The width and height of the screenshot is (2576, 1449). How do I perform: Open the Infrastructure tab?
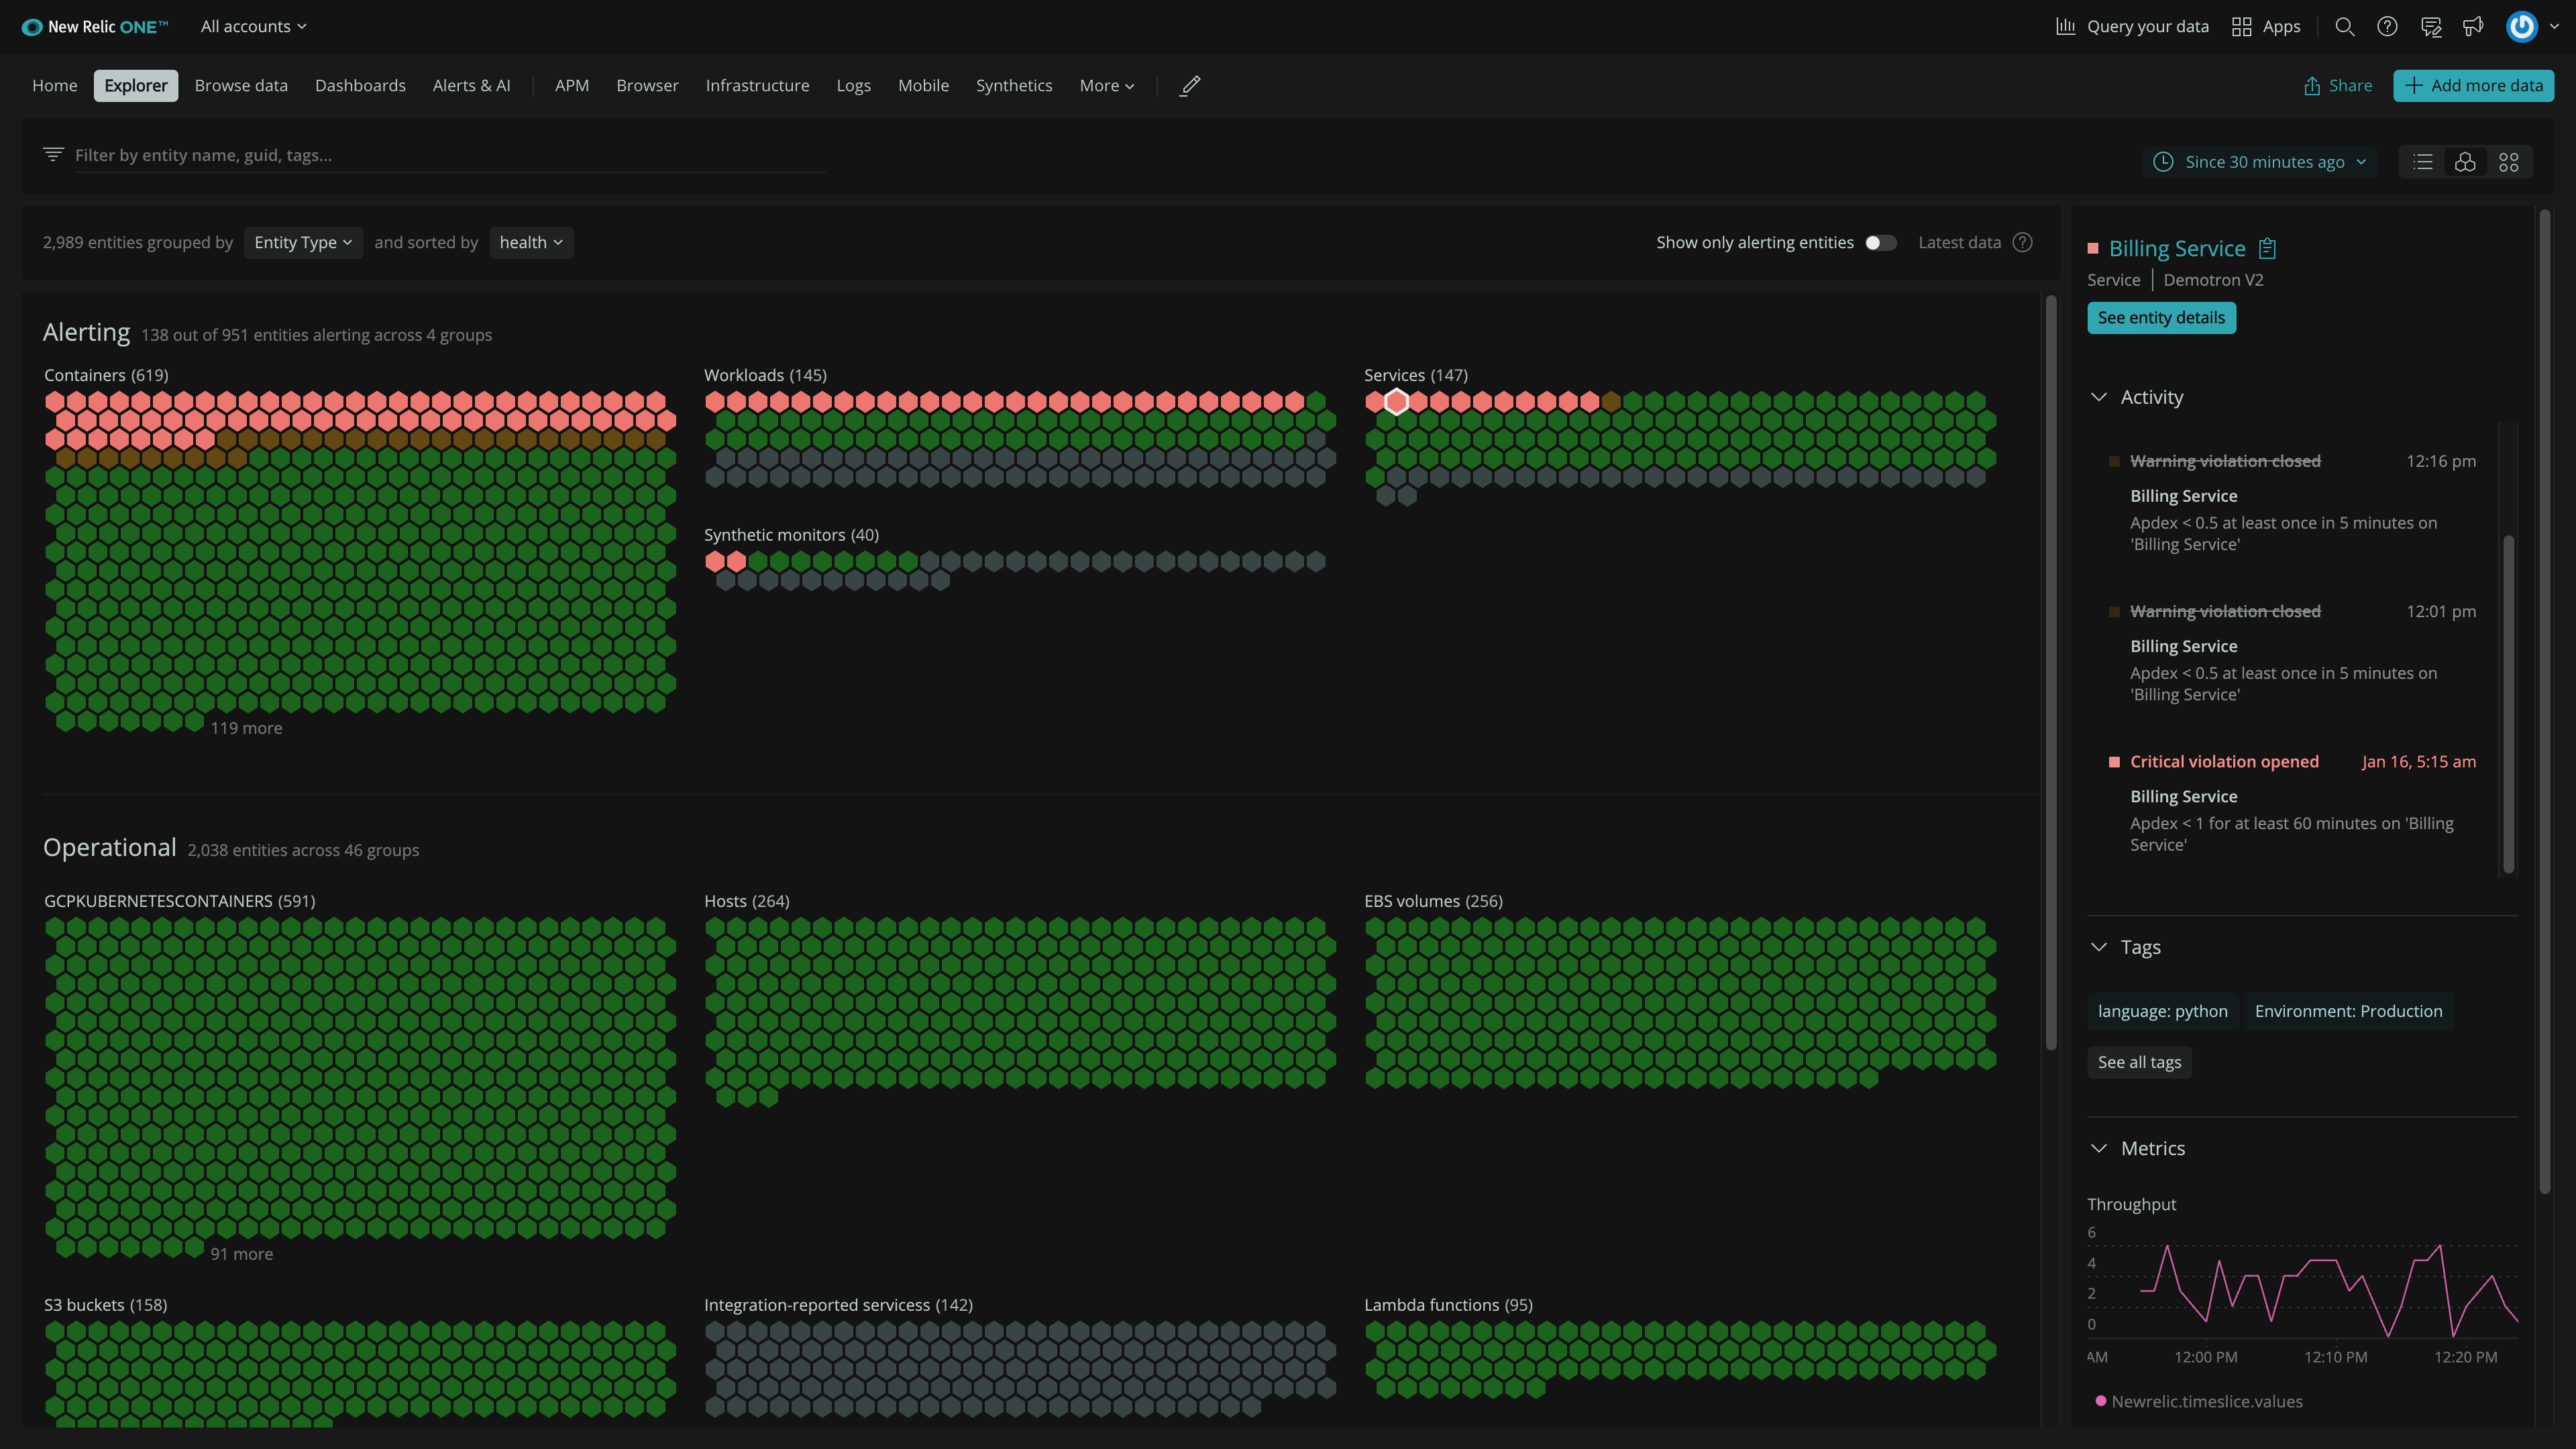[x=757, y=86]
